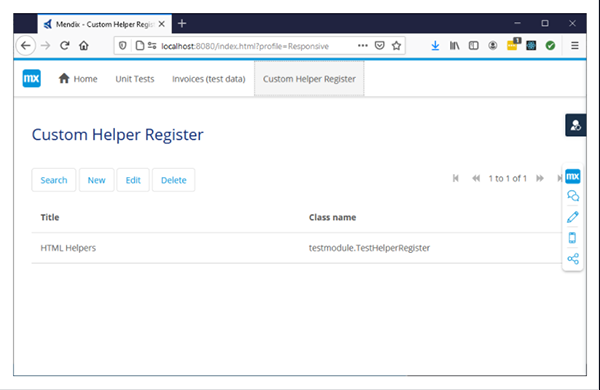Click the New button

click(96, 180)
